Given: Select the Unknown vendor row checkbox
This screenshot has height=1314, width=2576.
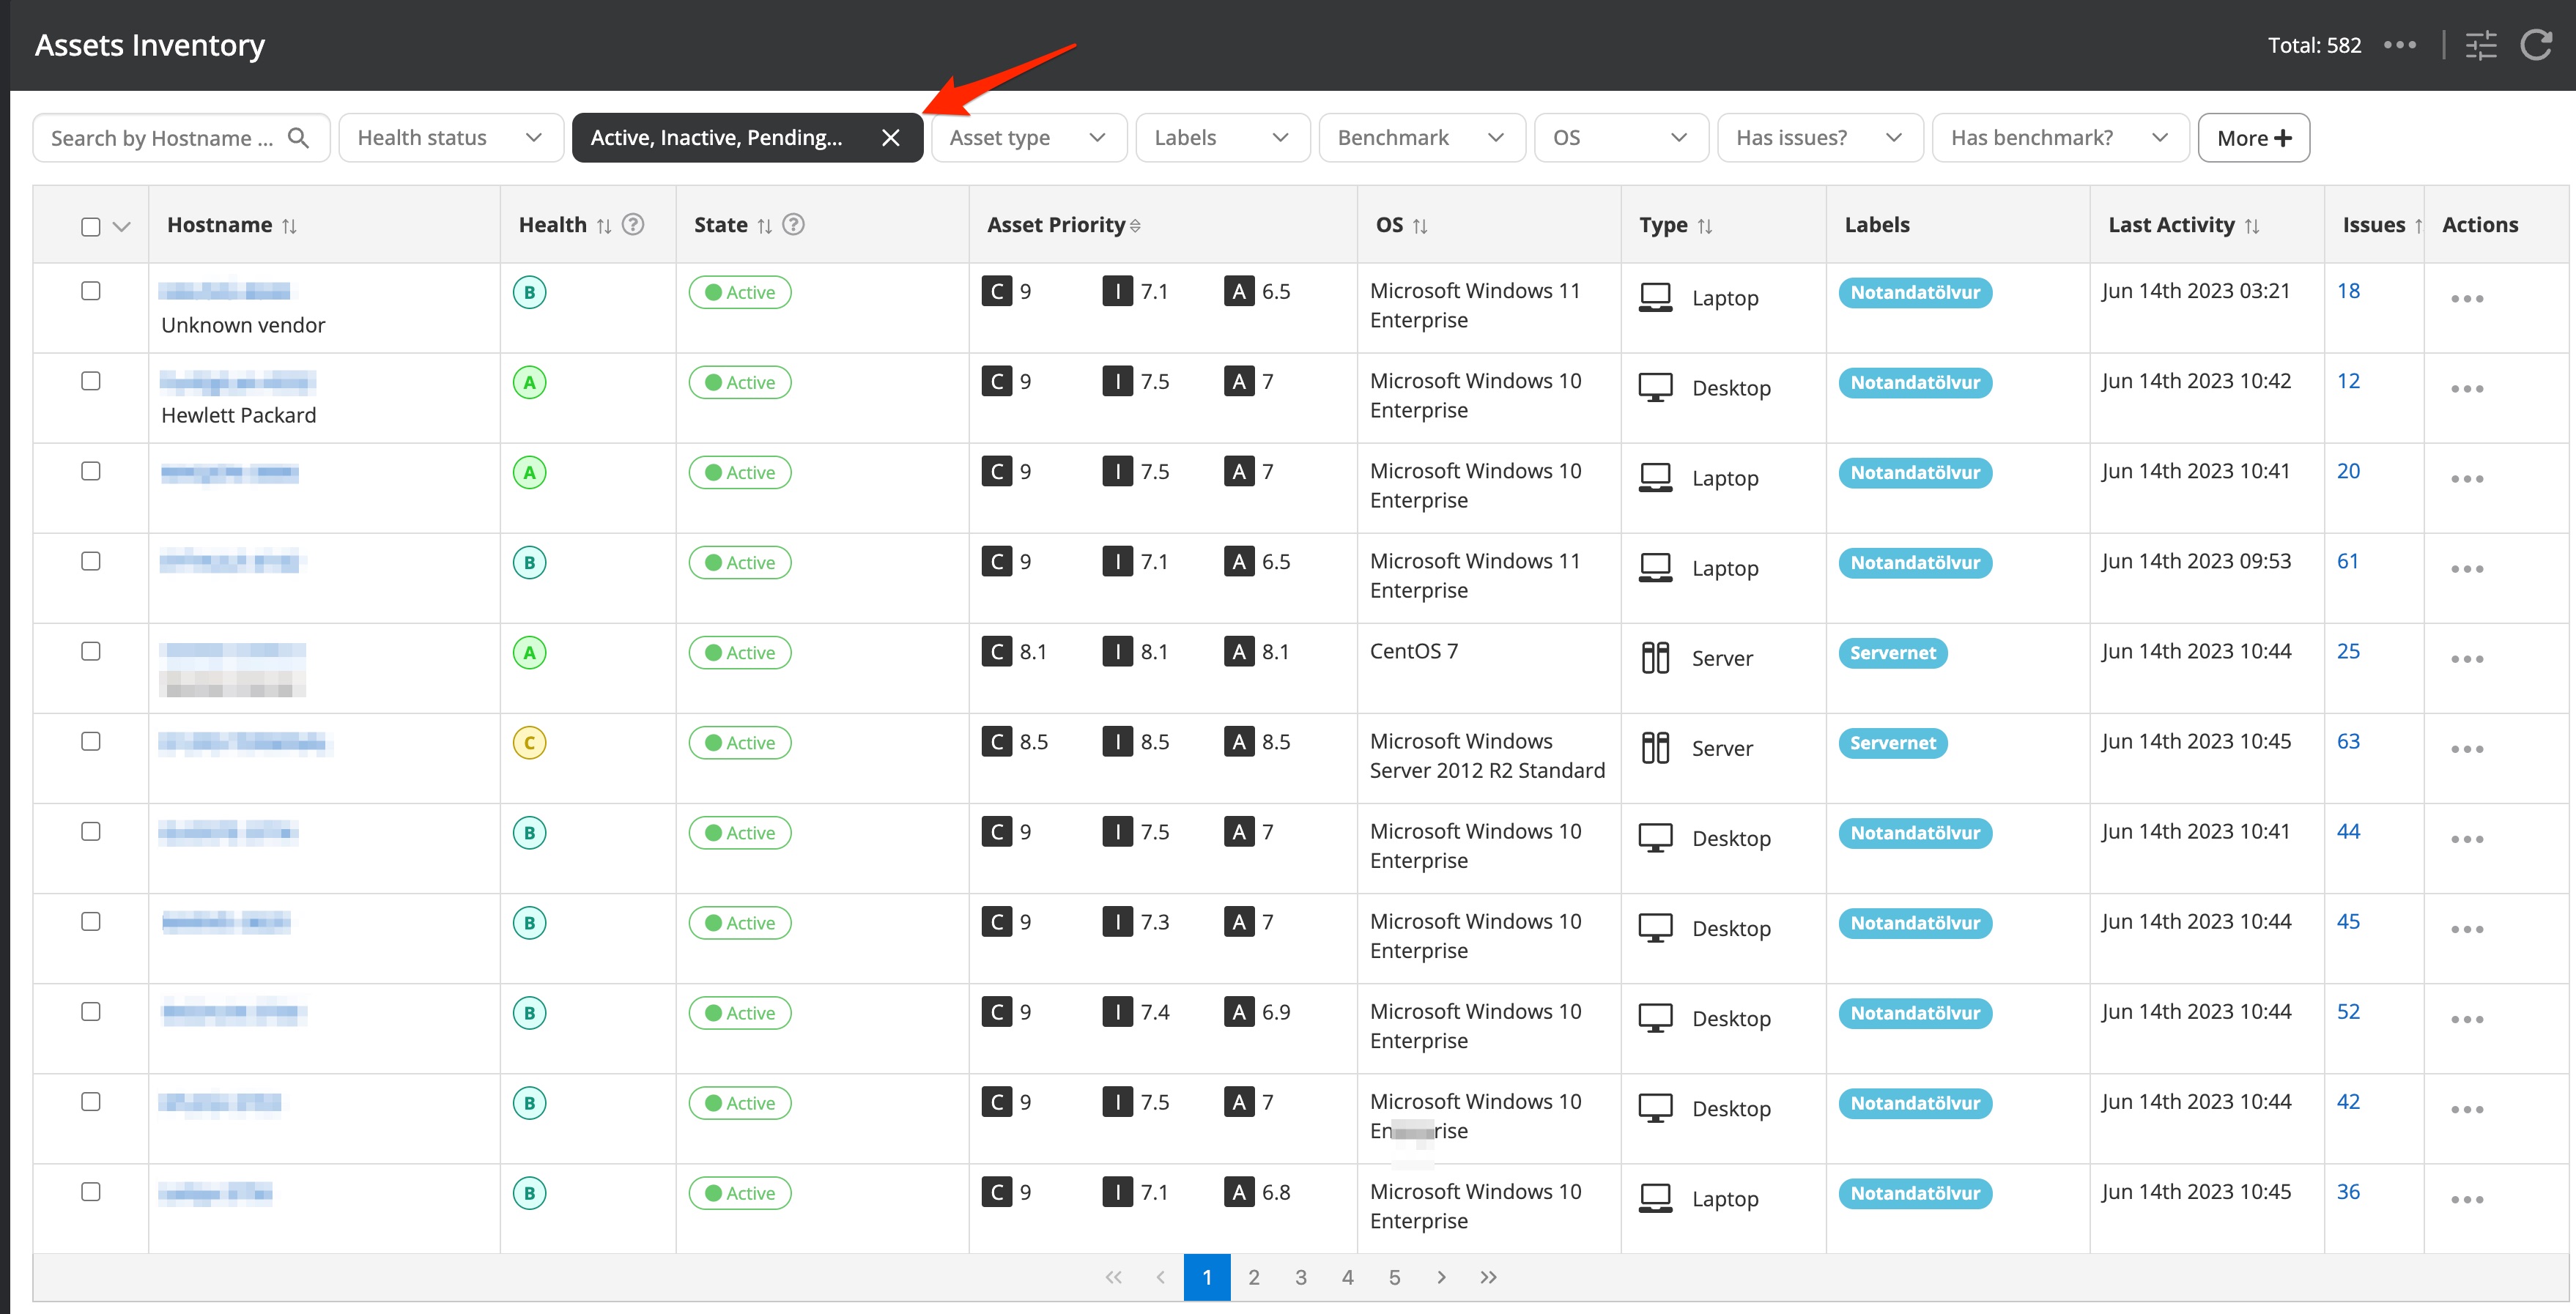Looking at the screenshot, I should click(x=91, y=291).
